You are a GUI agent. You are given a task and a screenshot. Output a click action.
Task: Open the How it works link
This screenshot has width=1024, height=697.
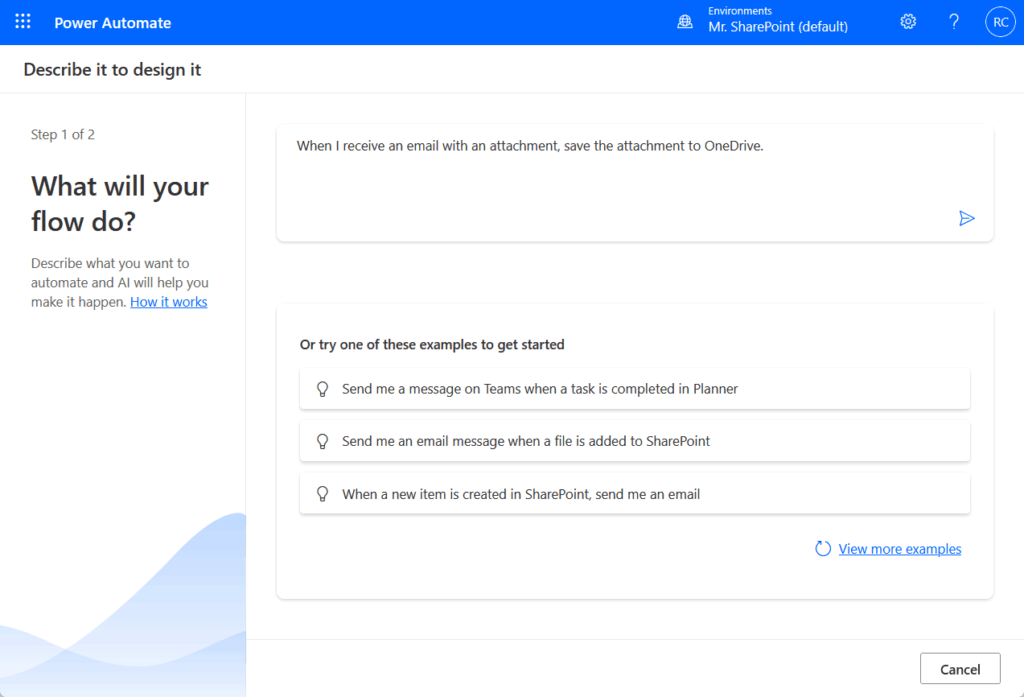[x=168, y=302]
